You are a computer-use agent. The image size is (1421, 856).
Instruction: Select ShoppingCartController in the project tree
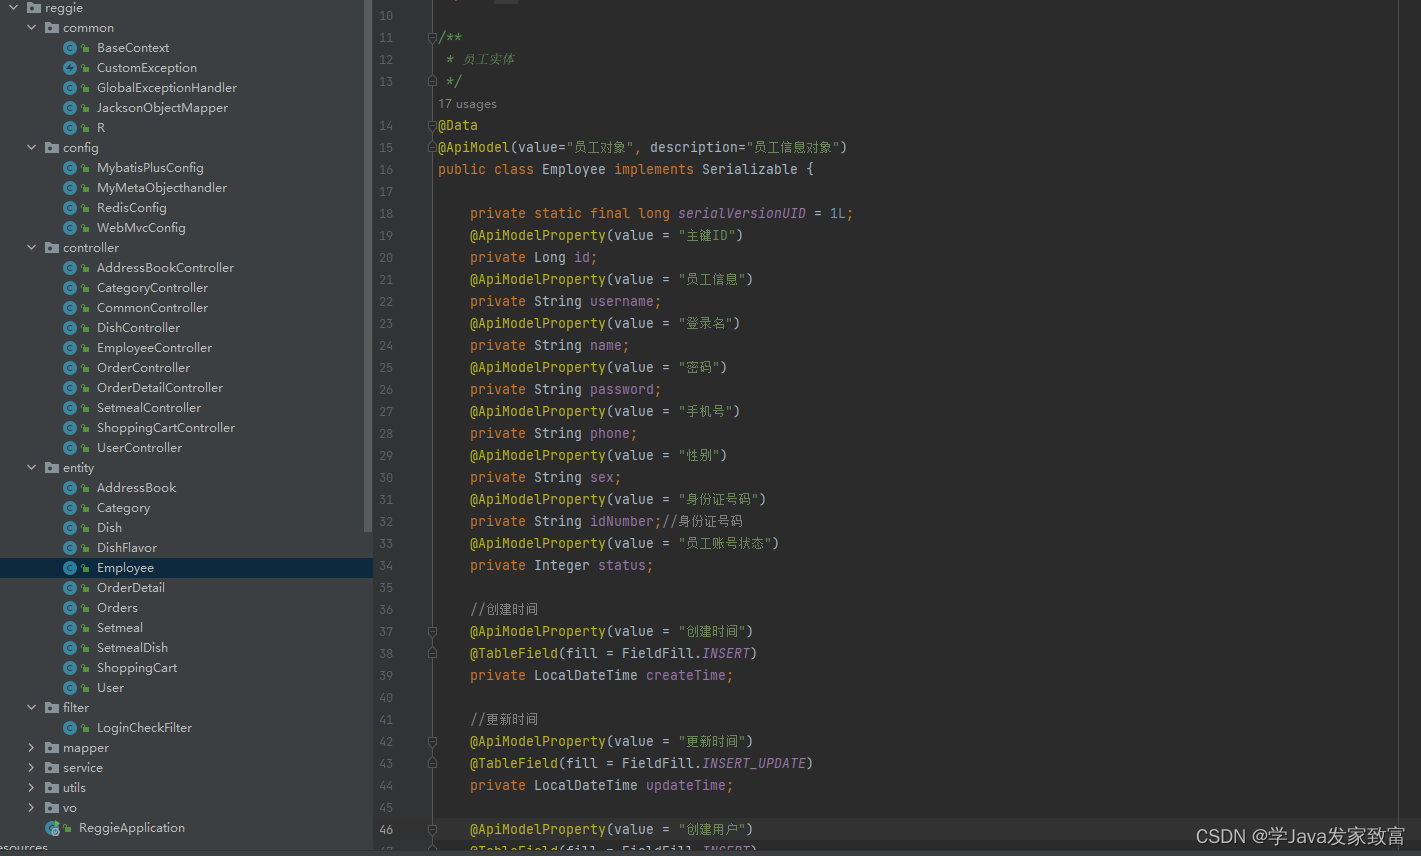(166, 428)
